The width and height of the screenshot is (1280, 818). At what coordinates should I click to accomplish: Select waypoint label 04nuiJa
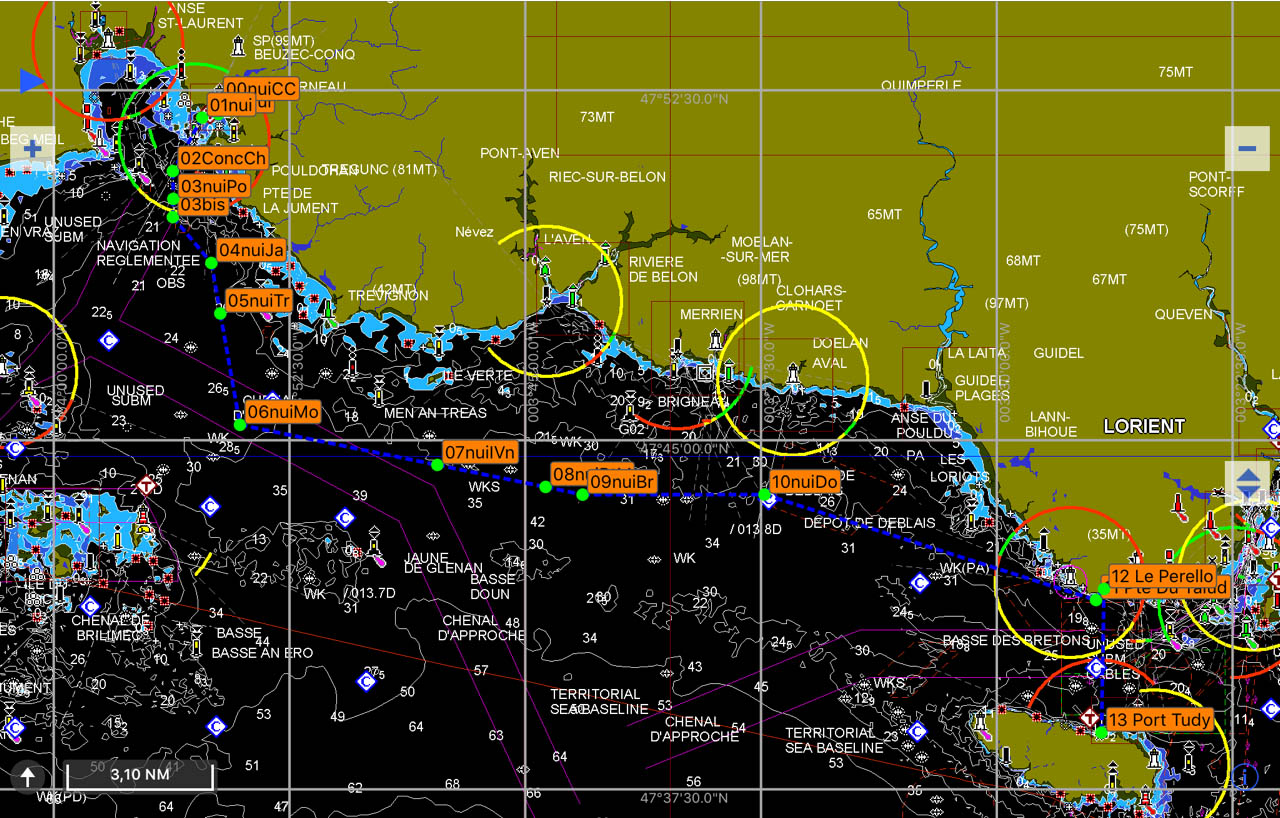pyautogui.click(x=251, y=250)
